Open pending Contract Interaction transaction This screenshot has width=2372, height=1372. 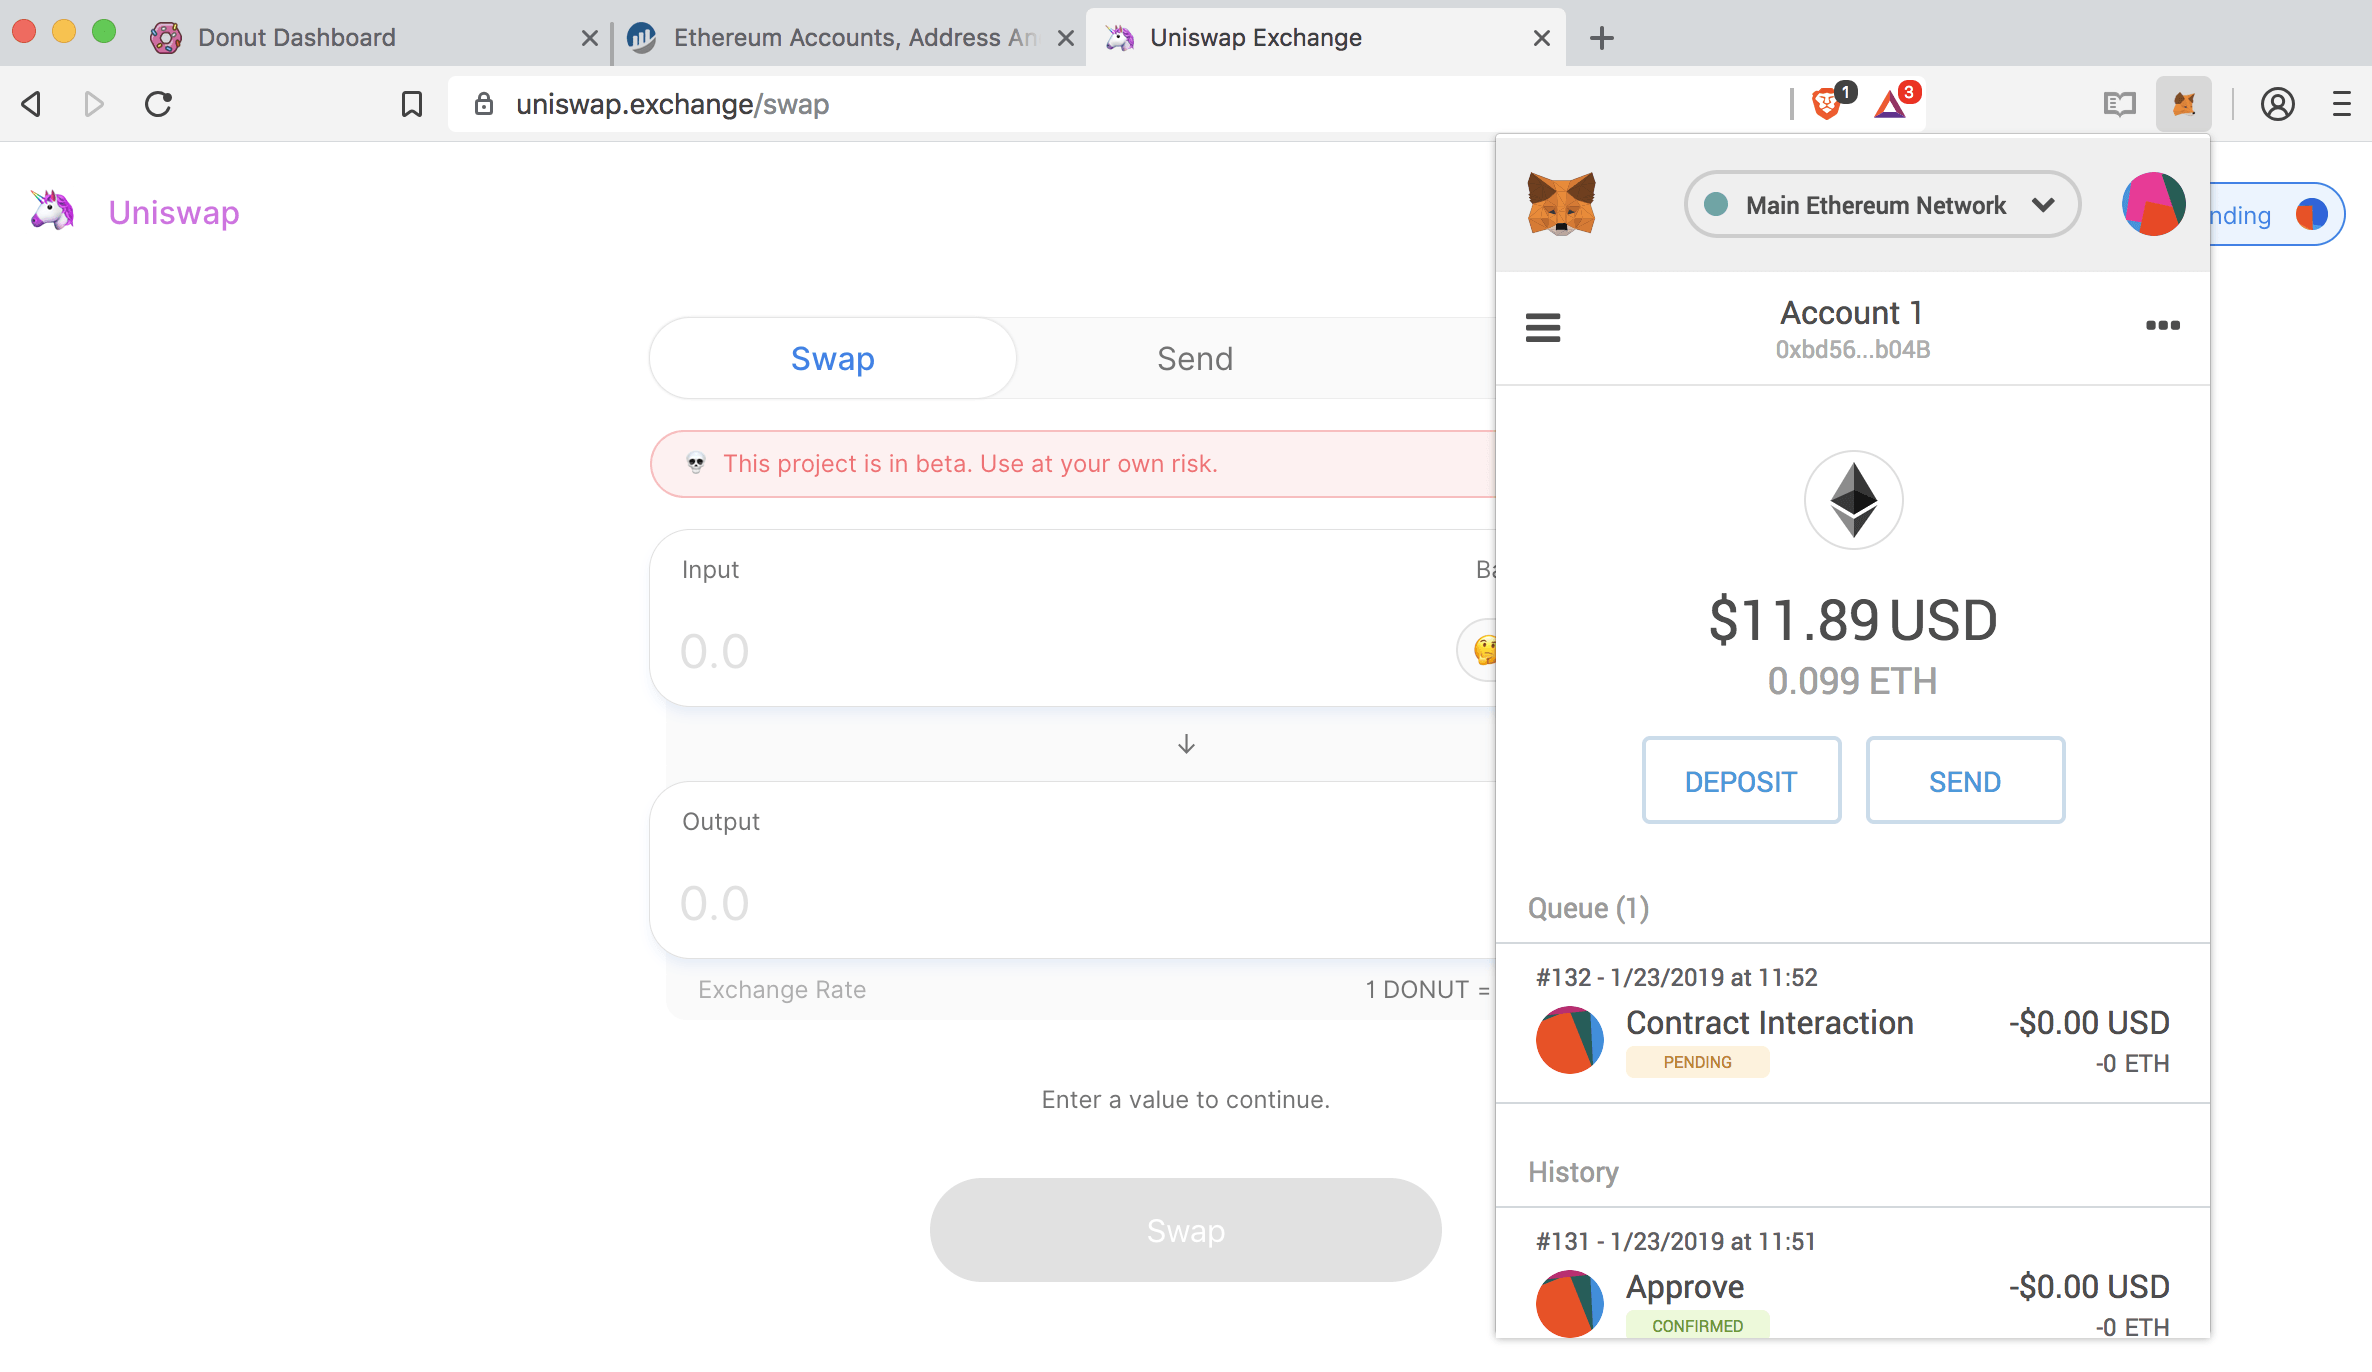pos(1852,1023)
